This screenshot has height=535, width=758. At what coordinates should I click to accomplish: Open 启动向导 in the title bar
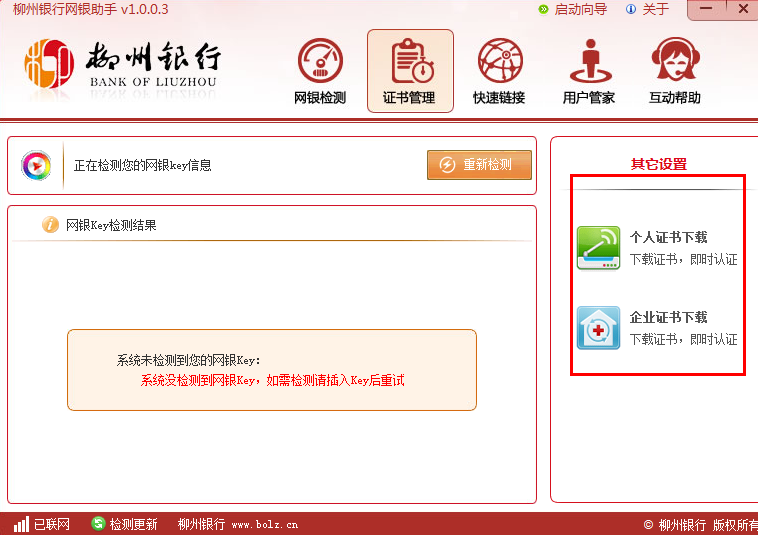(x=581, y=9)
